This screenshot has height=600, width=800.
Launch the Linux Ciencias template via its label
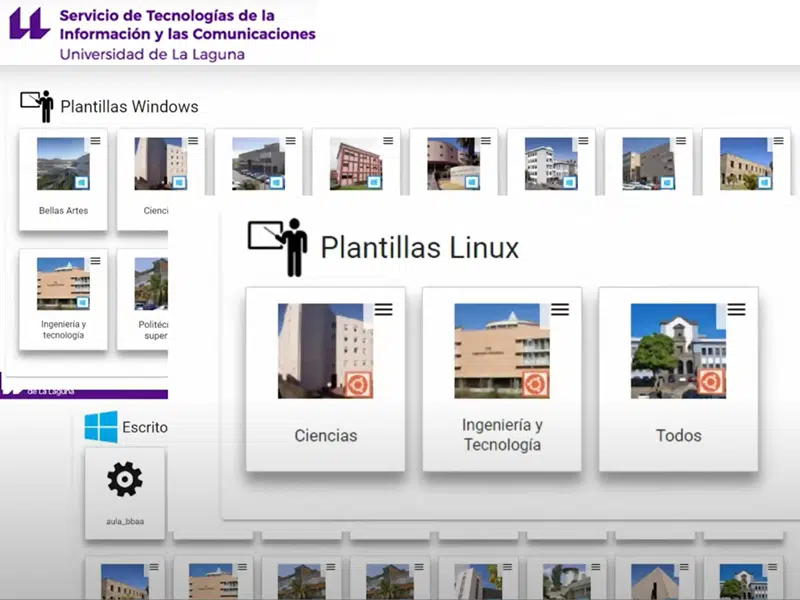(x=325, y=436)
